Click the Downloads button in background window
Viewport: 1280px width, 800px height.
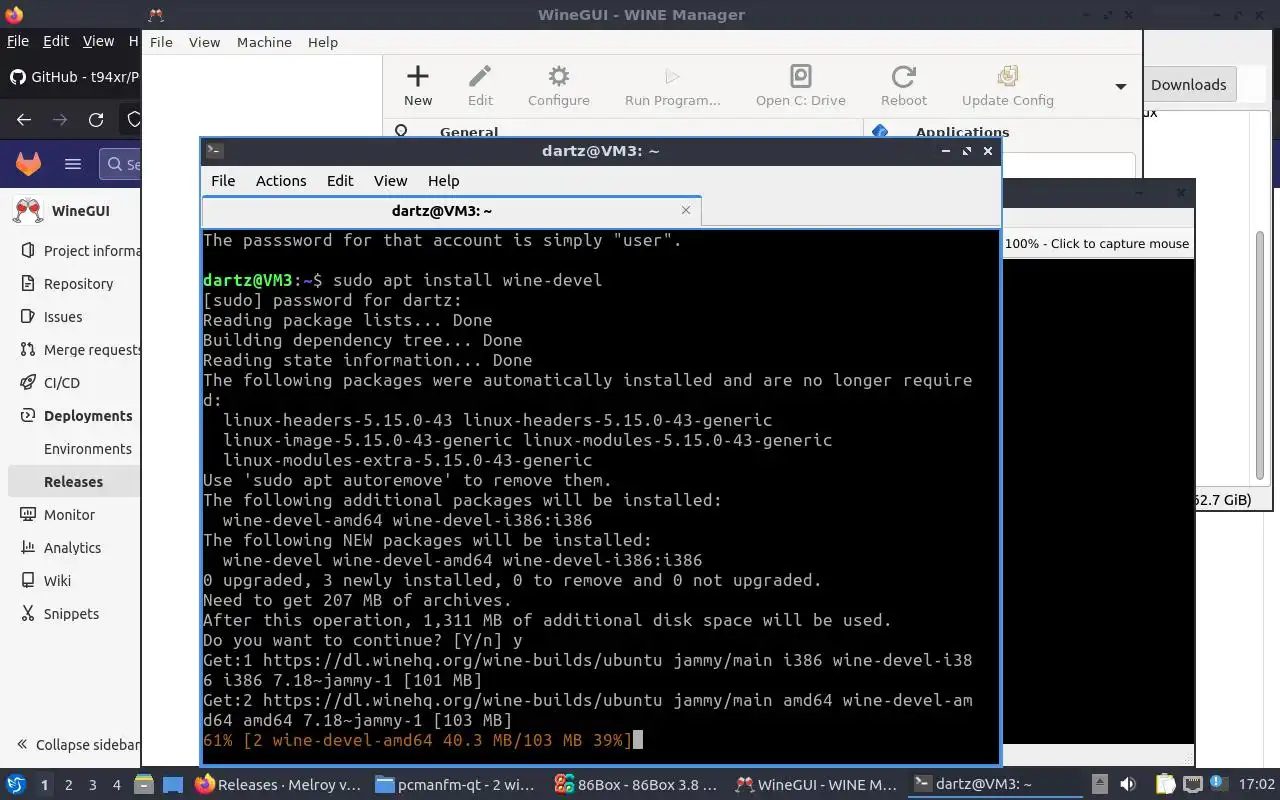point(1188,85)
